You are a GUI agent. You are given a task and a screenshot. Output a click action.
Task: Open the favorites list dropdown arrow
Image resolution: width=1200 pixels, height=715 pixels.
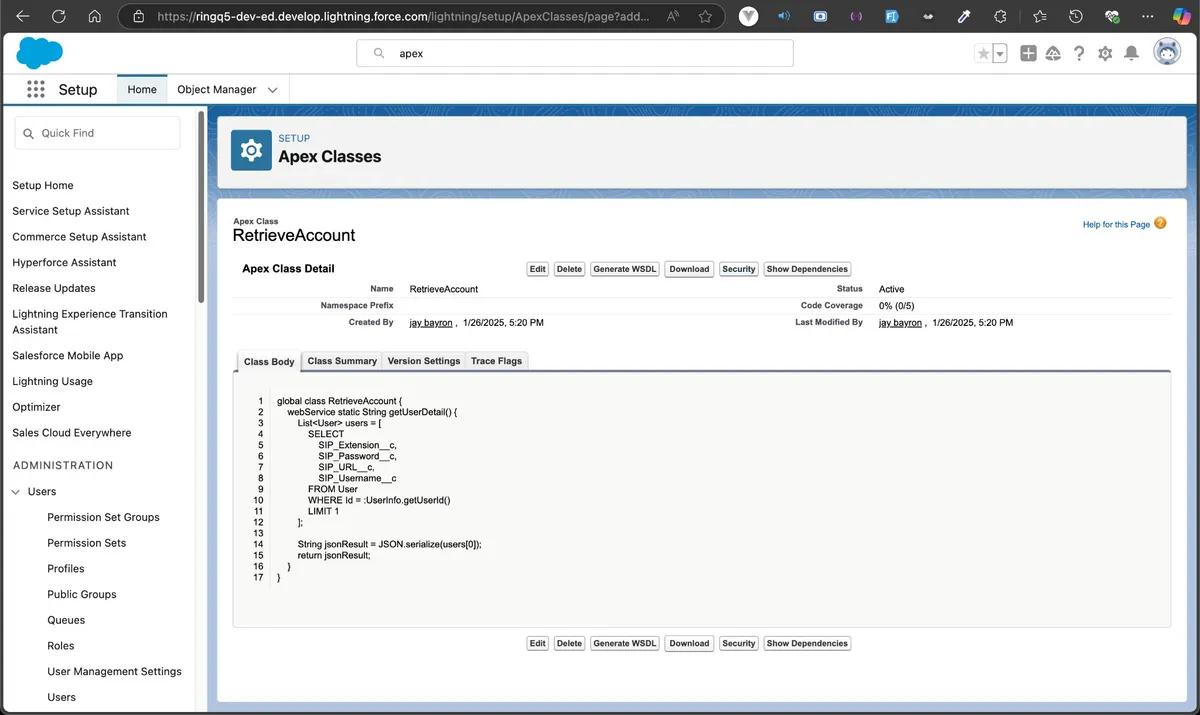click(1000, 54)
